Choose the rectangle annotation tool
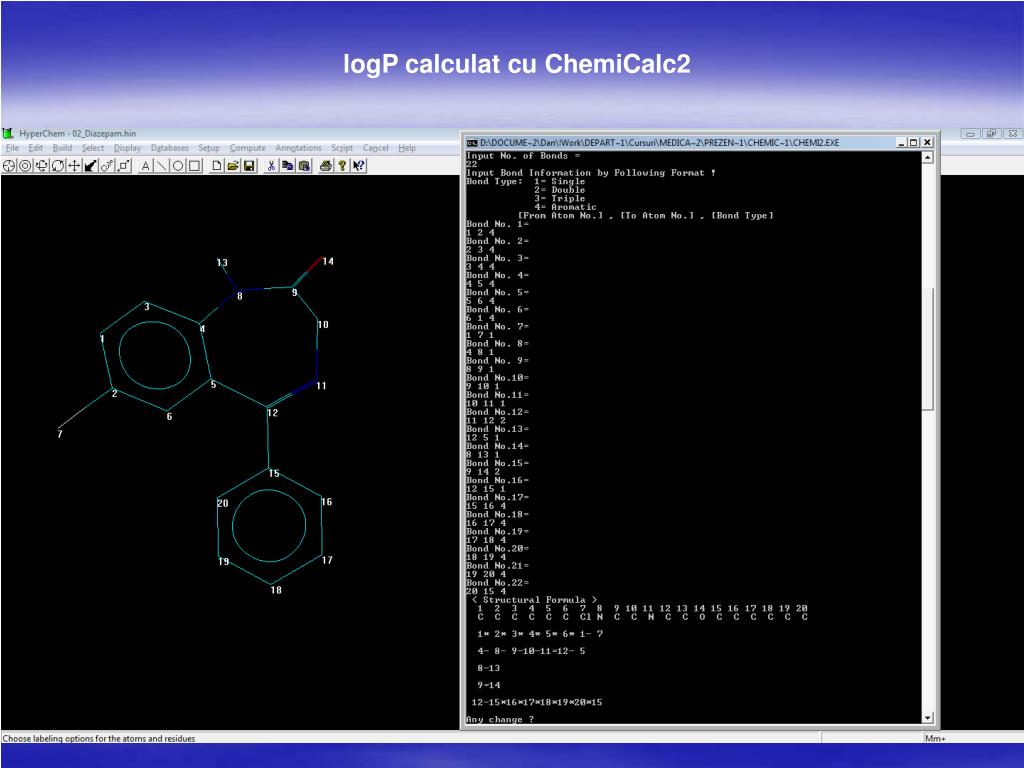Screen dimensions: 1024x768 [195, 166]
